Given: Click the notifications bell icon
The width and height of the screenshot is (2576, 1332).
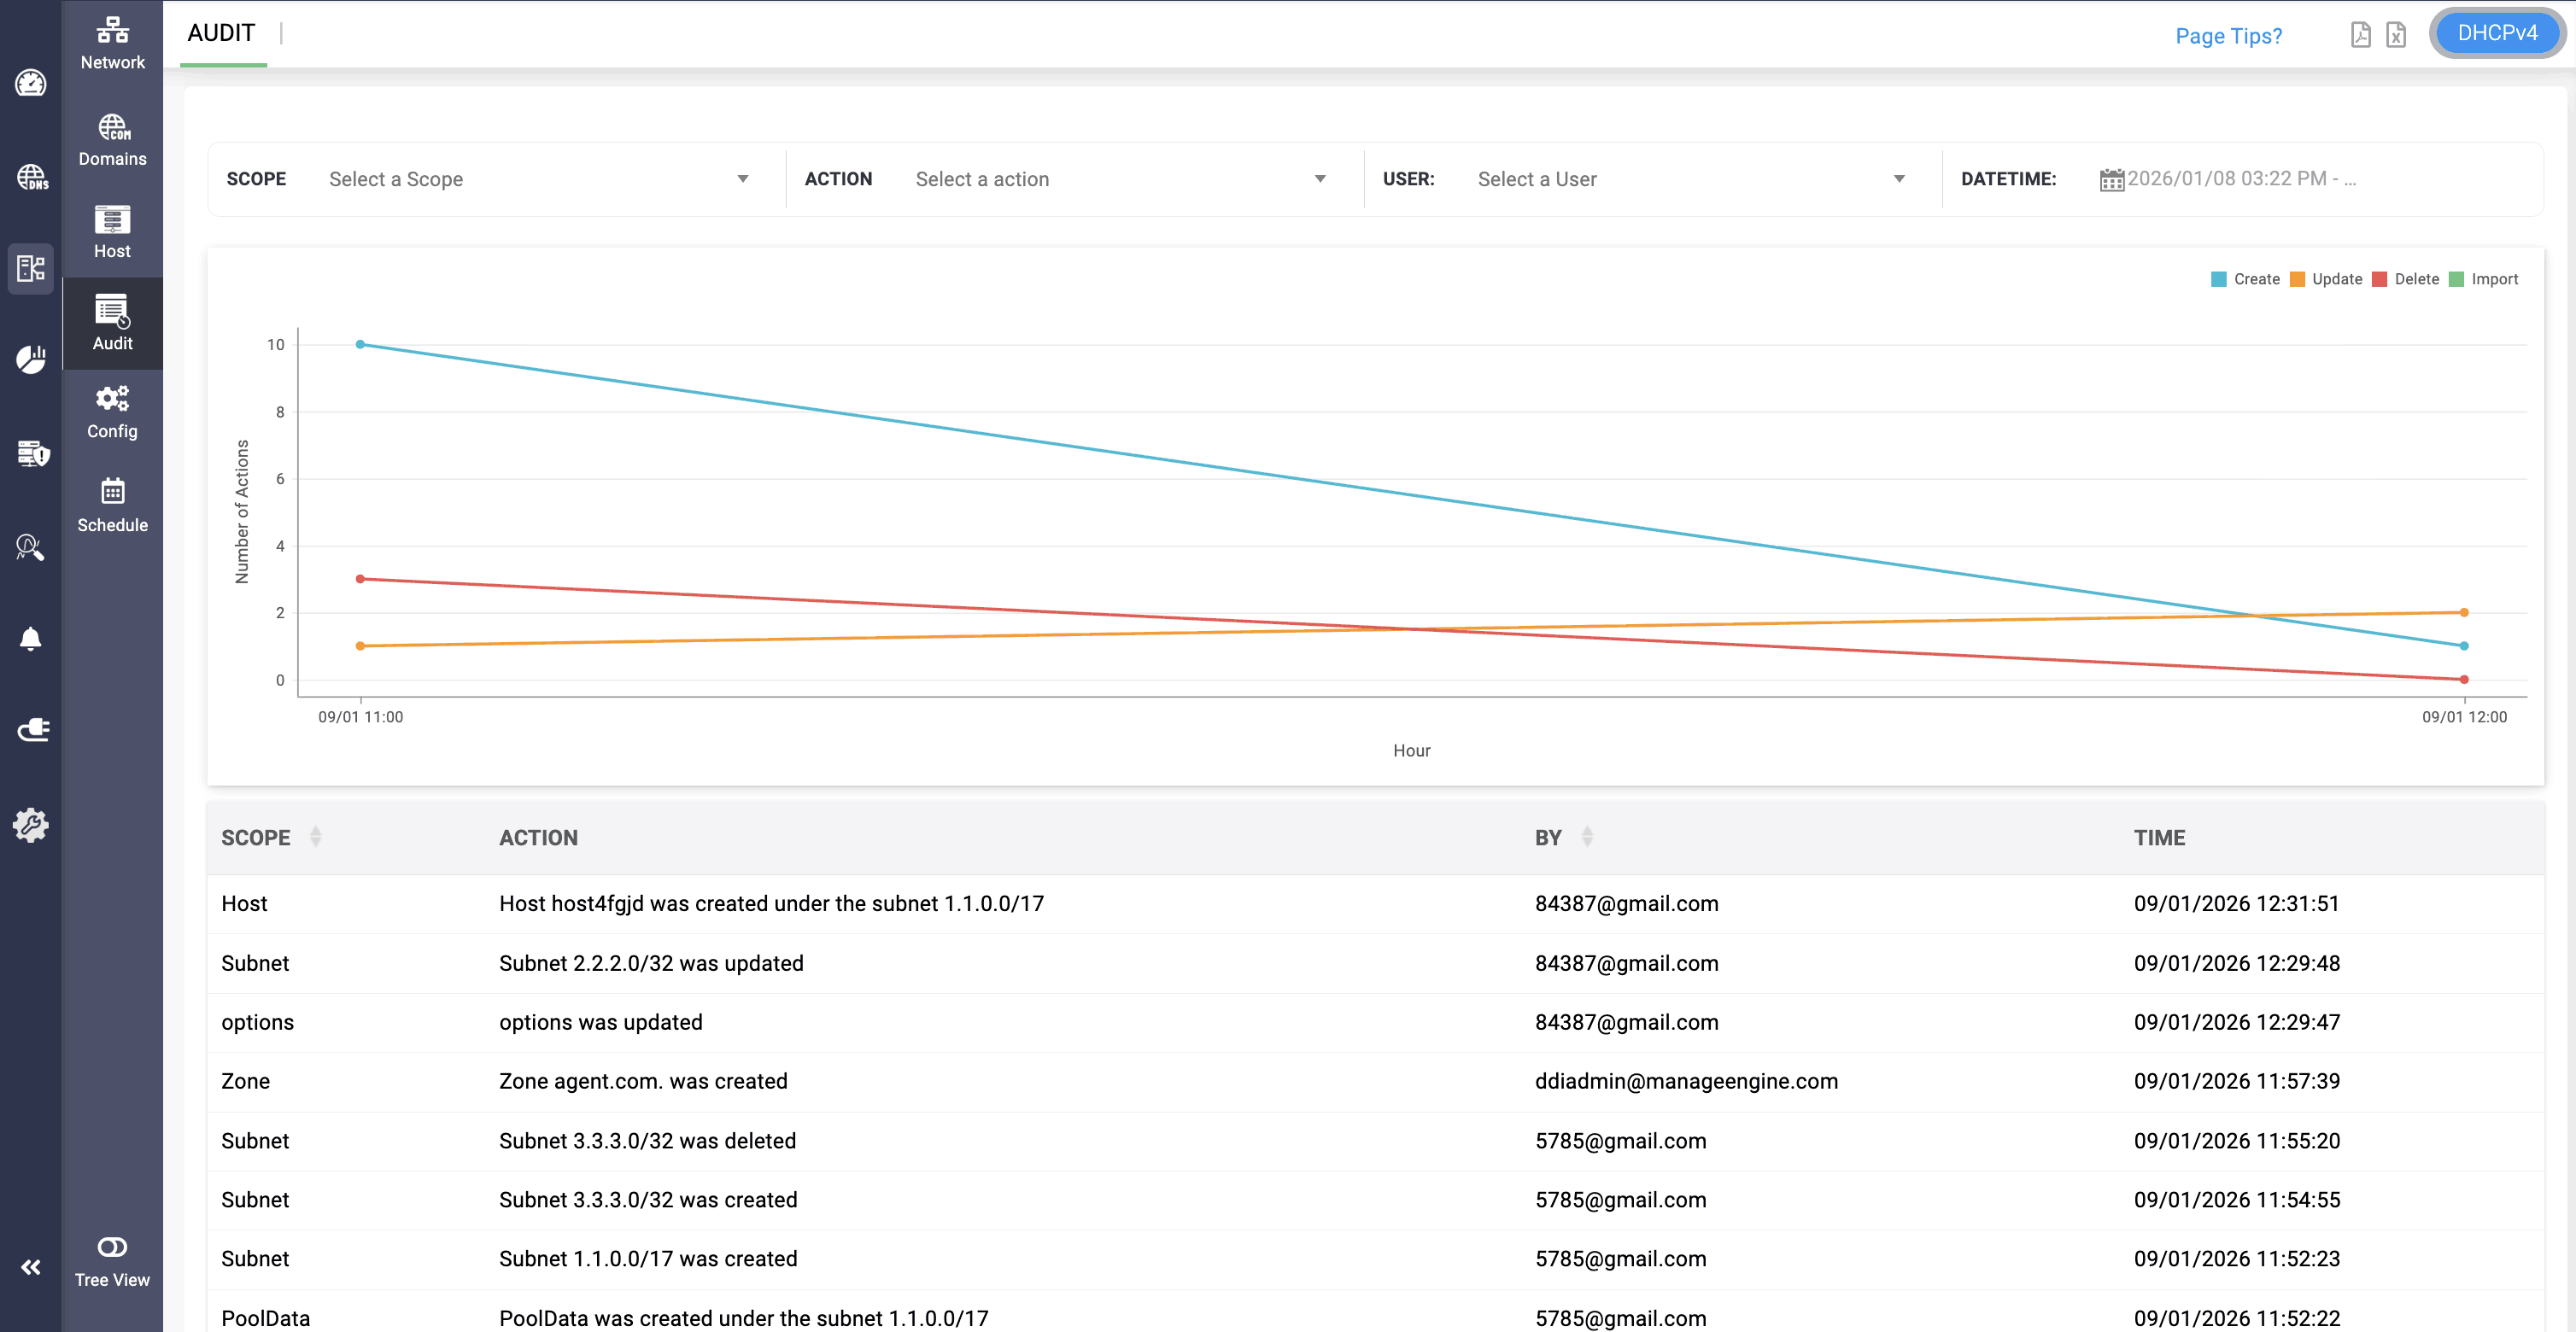Looking at the screenshot, I should [31, 639].
